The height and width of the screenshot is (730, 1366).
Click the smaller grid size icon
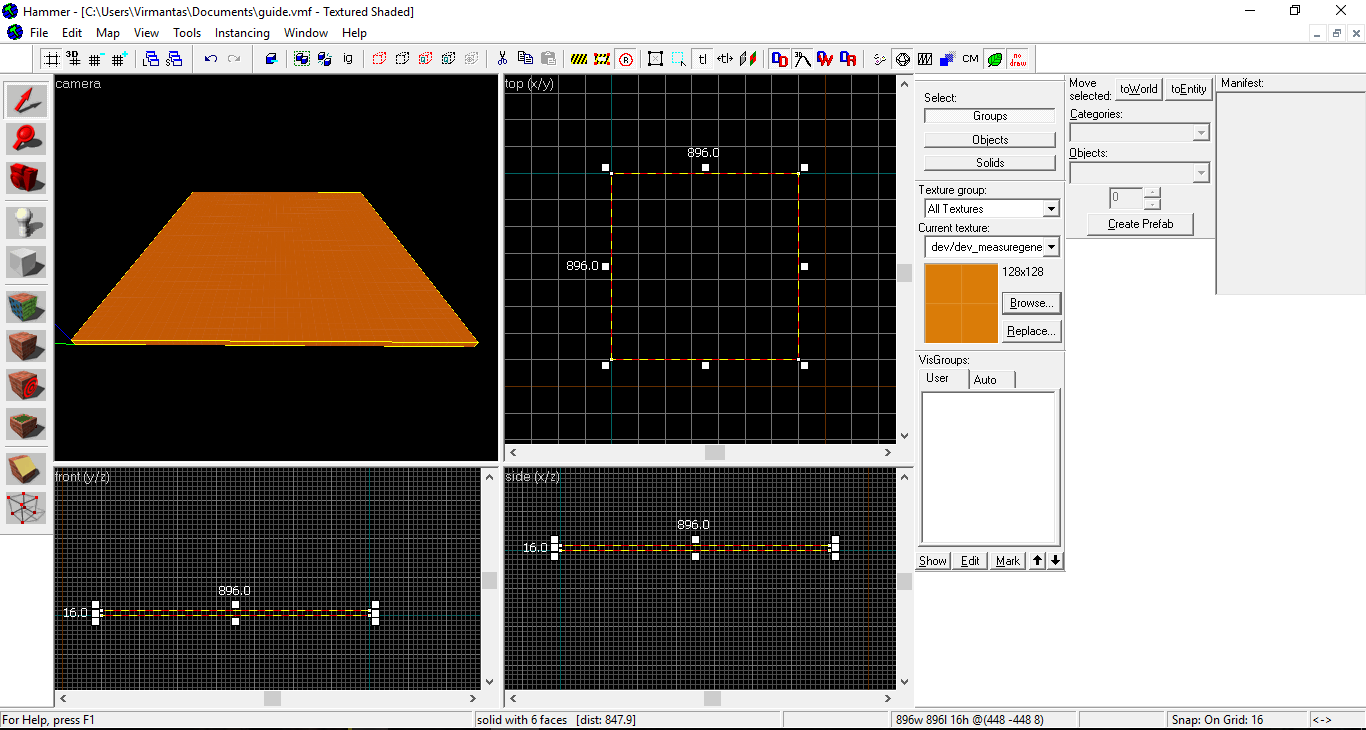97,59
